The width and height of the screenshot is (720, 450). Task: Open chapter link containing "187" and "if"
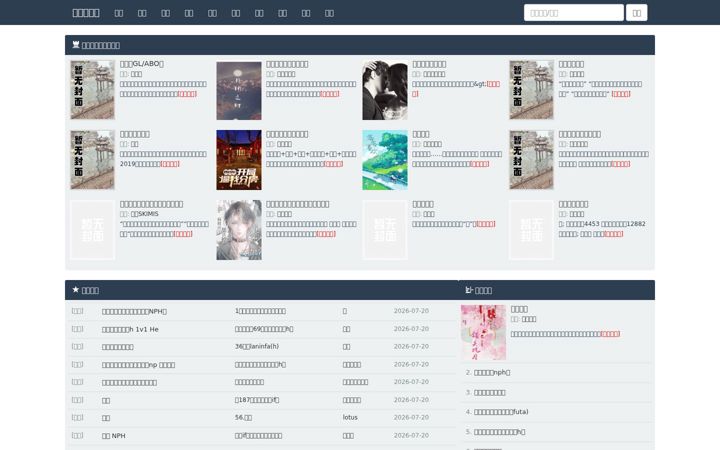tap(257, 400)
